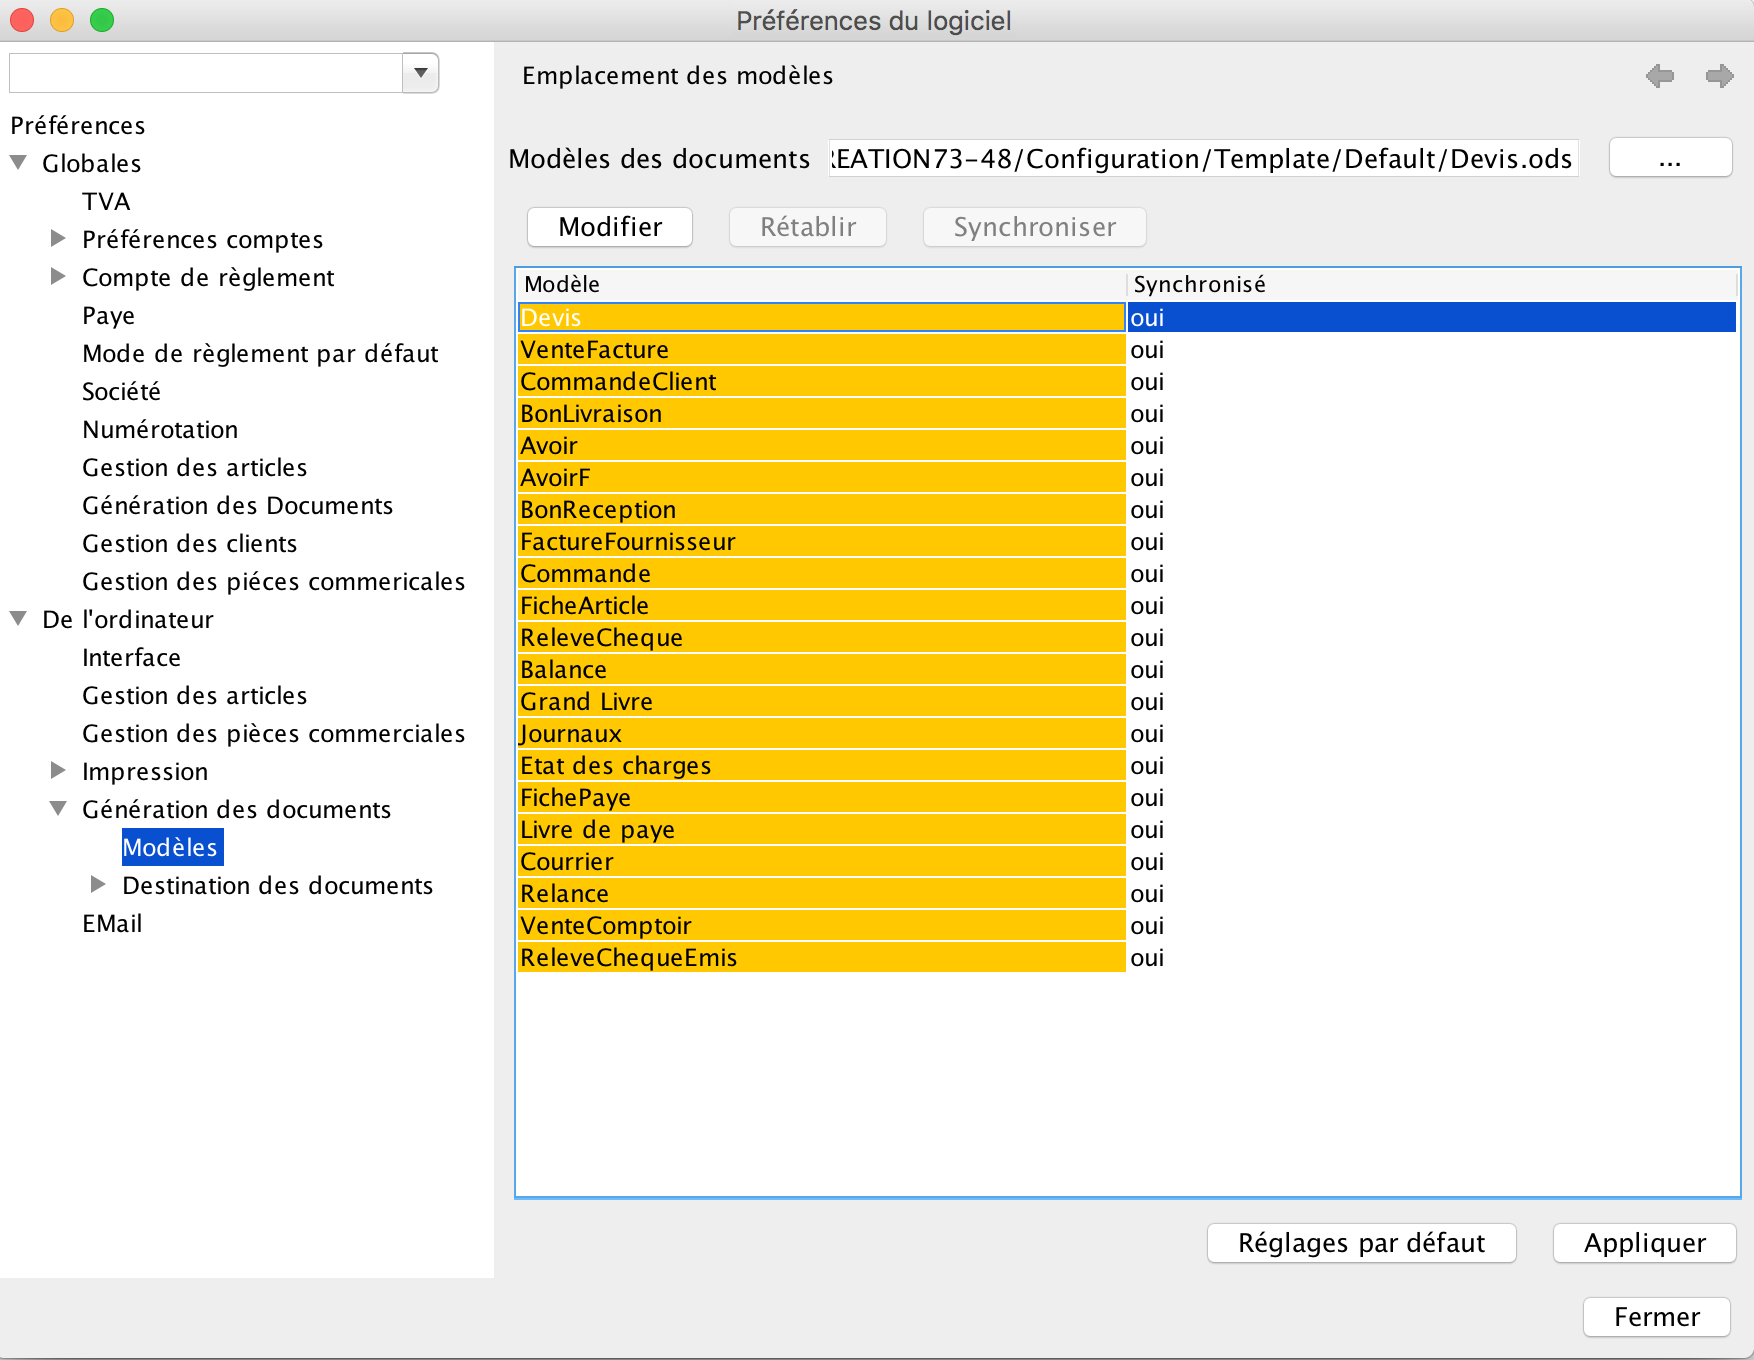
Task: Click the Synchronisé column header
Action: coord(1199,284)
